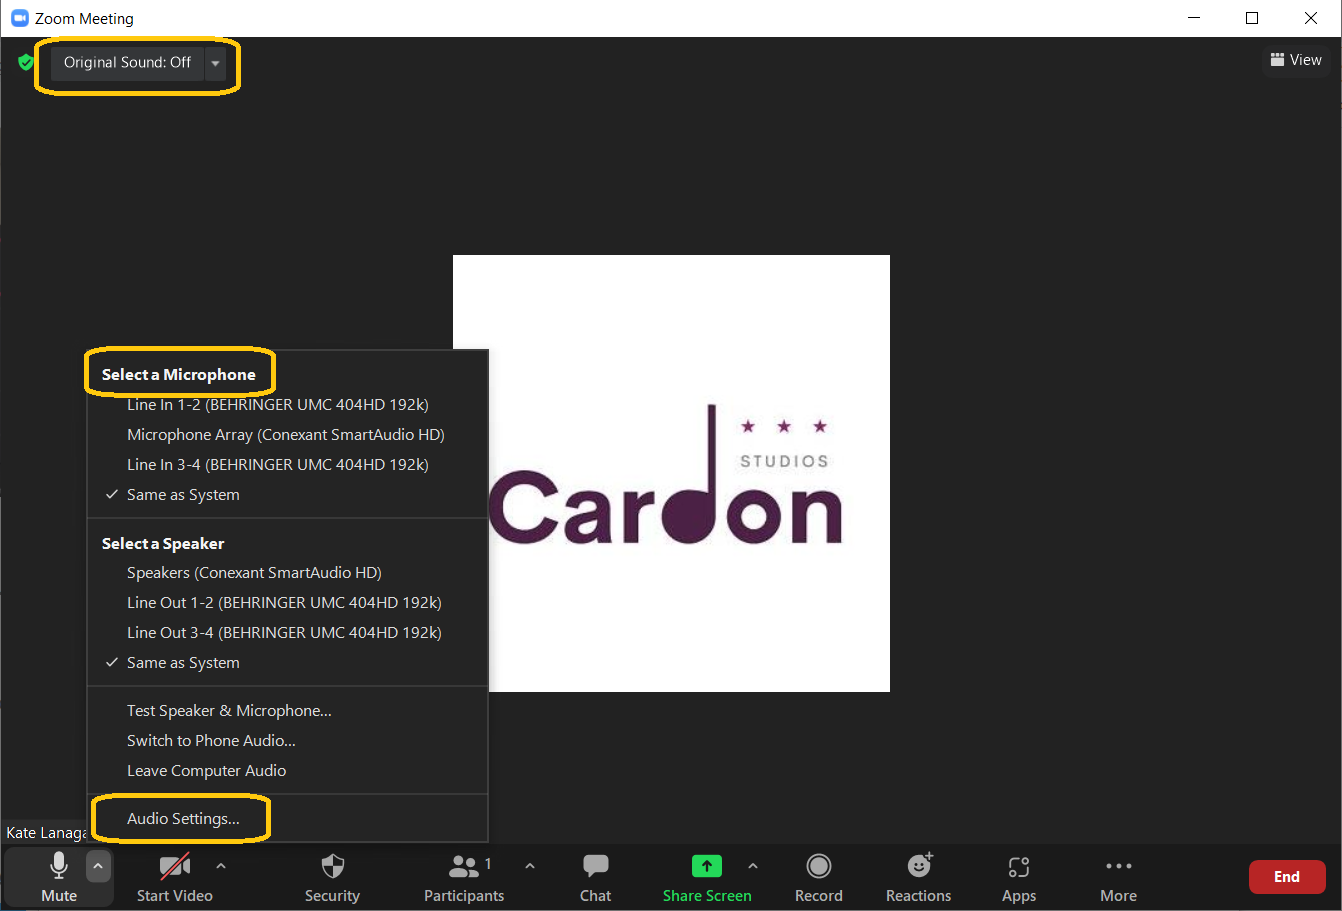Image resolution: width=1342 pixels, height=911 pixels.
Task: Open the Chat panel
Action: pyautogui.click(x=595, y=866)
